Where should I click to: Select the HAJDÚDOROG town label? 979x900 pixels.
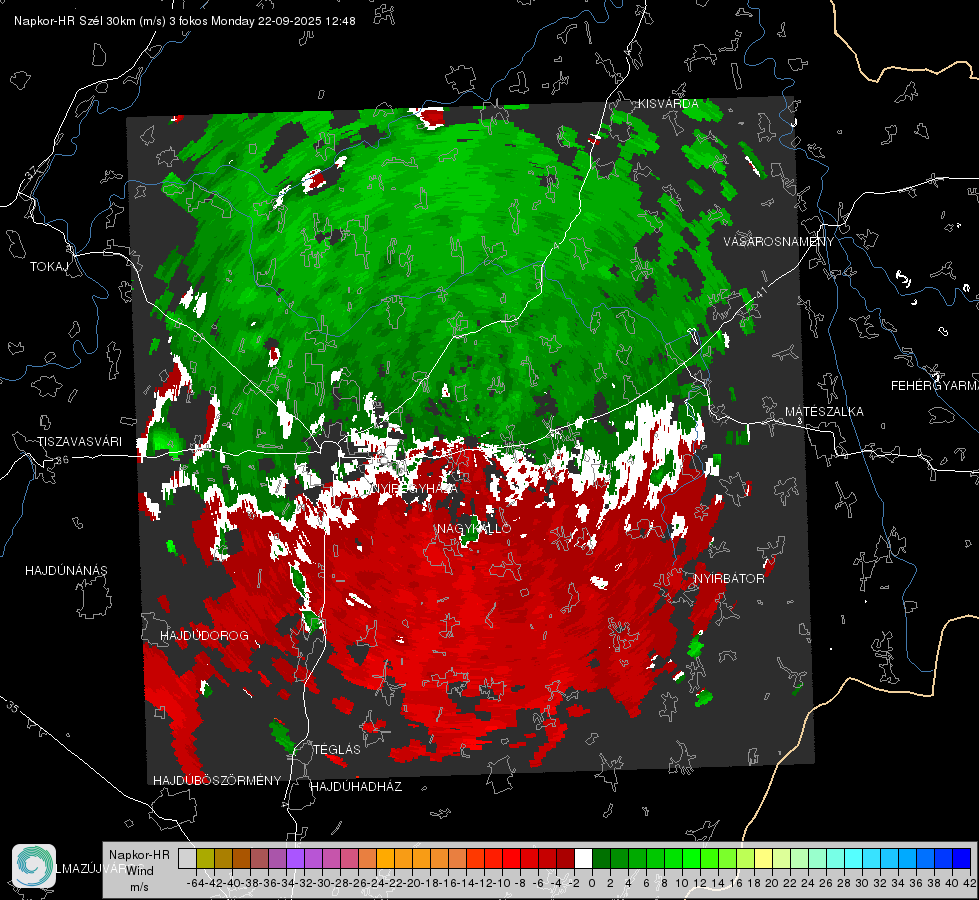[204, 635]
